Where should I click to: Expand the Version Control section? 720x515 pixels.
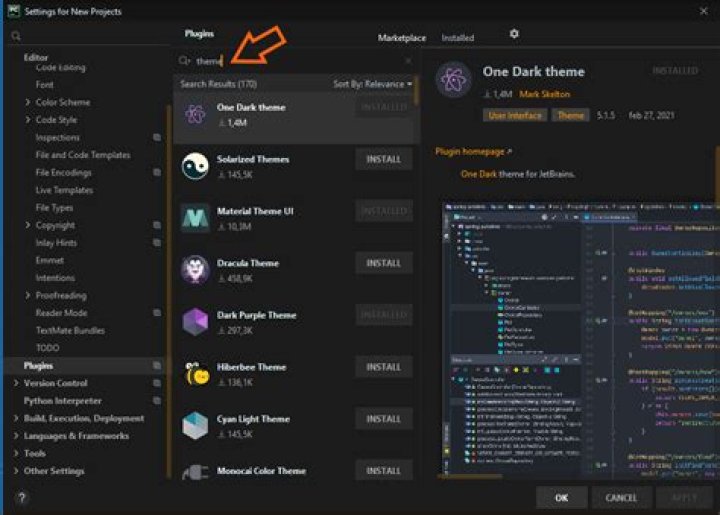(16, 383)
